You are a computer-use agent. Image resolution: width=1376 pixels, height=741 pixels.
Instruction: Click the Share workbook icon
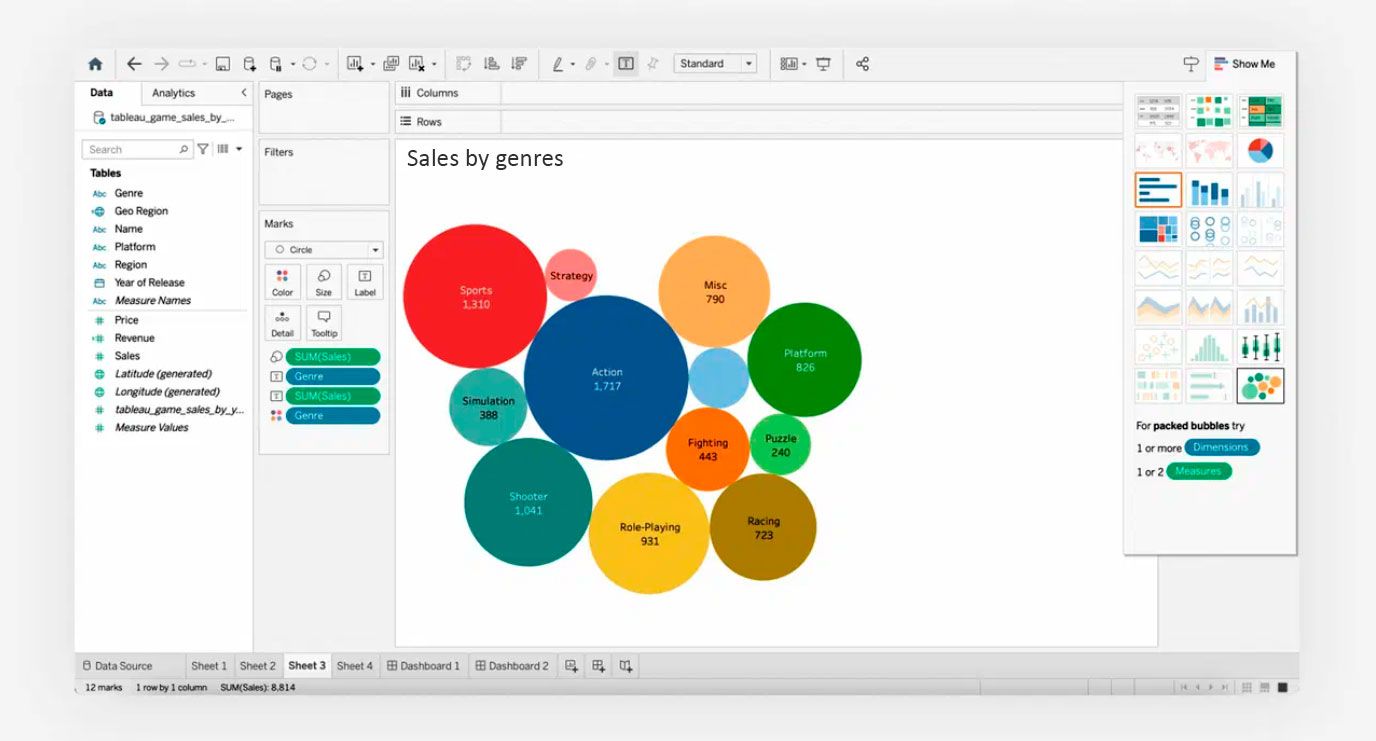tap(863, 64)
